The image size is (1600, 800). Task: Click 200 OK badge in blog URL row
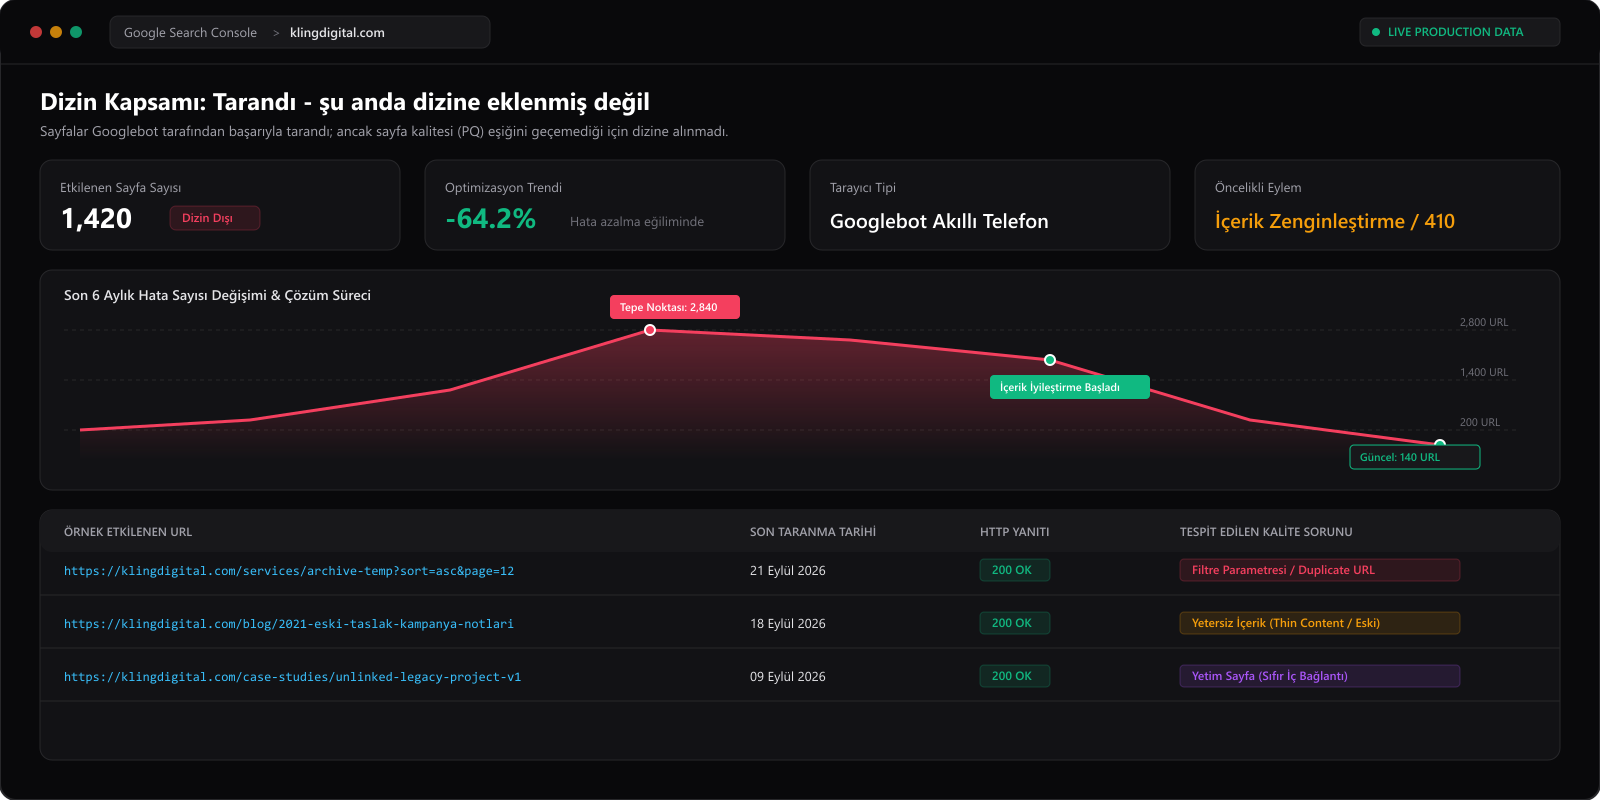click(x=1015, y=623)
